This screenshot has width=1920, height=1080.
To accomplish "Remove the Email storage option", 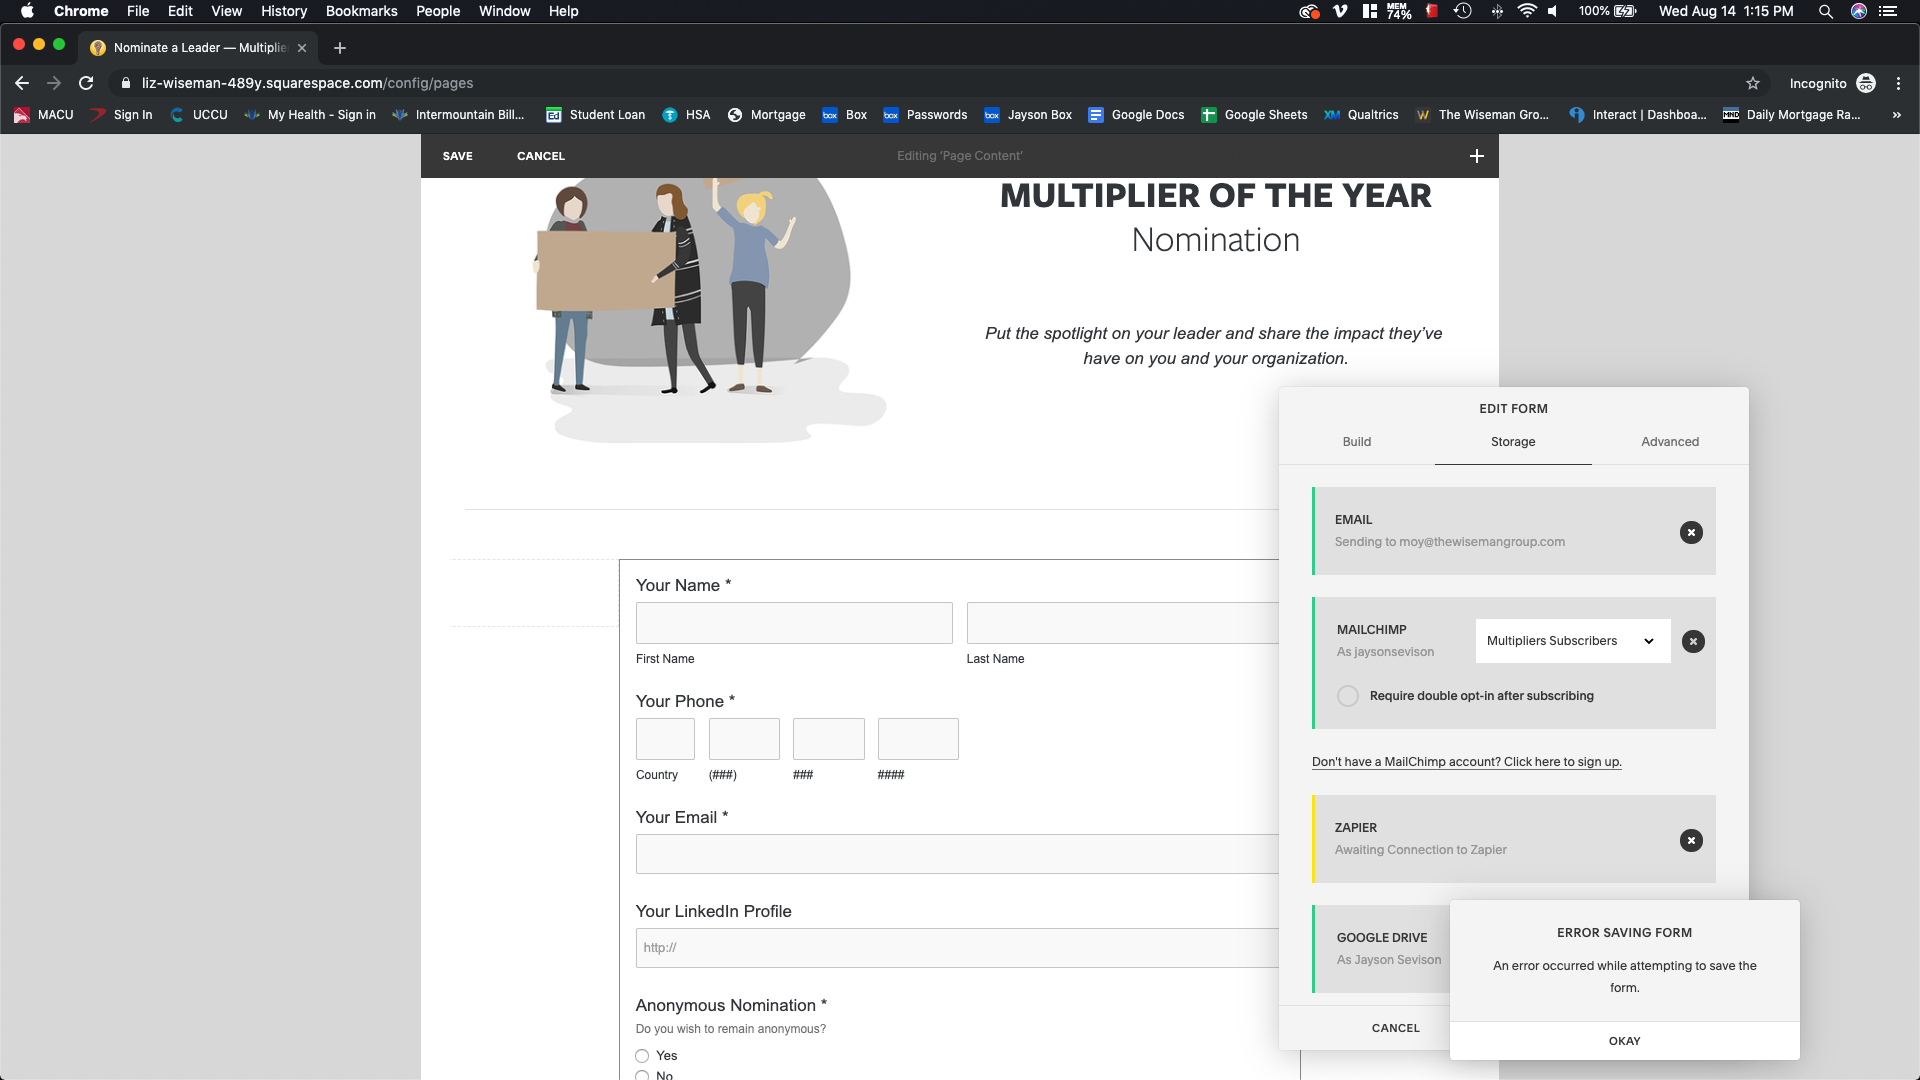I will [x=1691, y=532].
